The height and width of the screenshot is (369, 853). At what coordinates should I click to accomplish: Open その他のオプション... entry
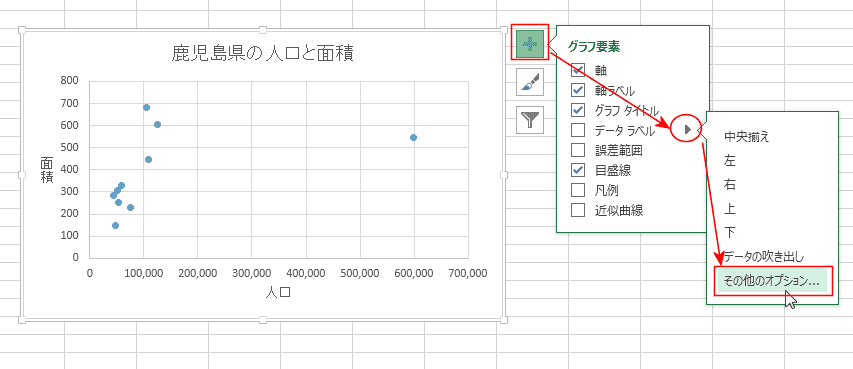tap(772, 281)
